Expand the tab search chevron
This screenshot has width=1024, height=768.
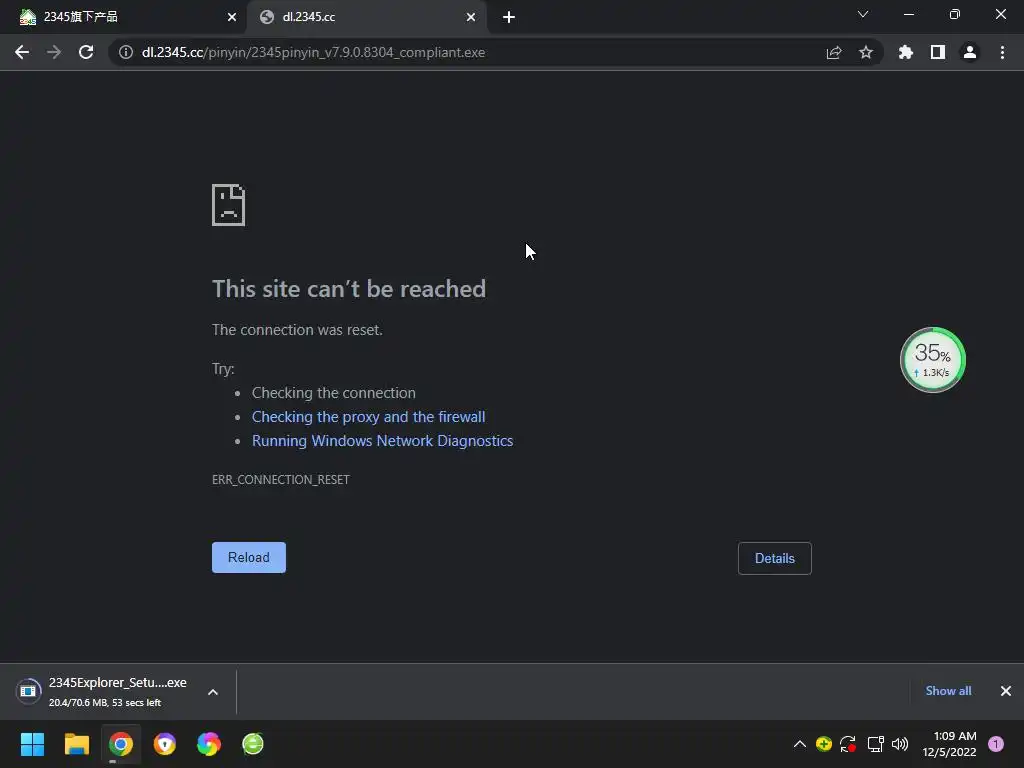point(863,14)
